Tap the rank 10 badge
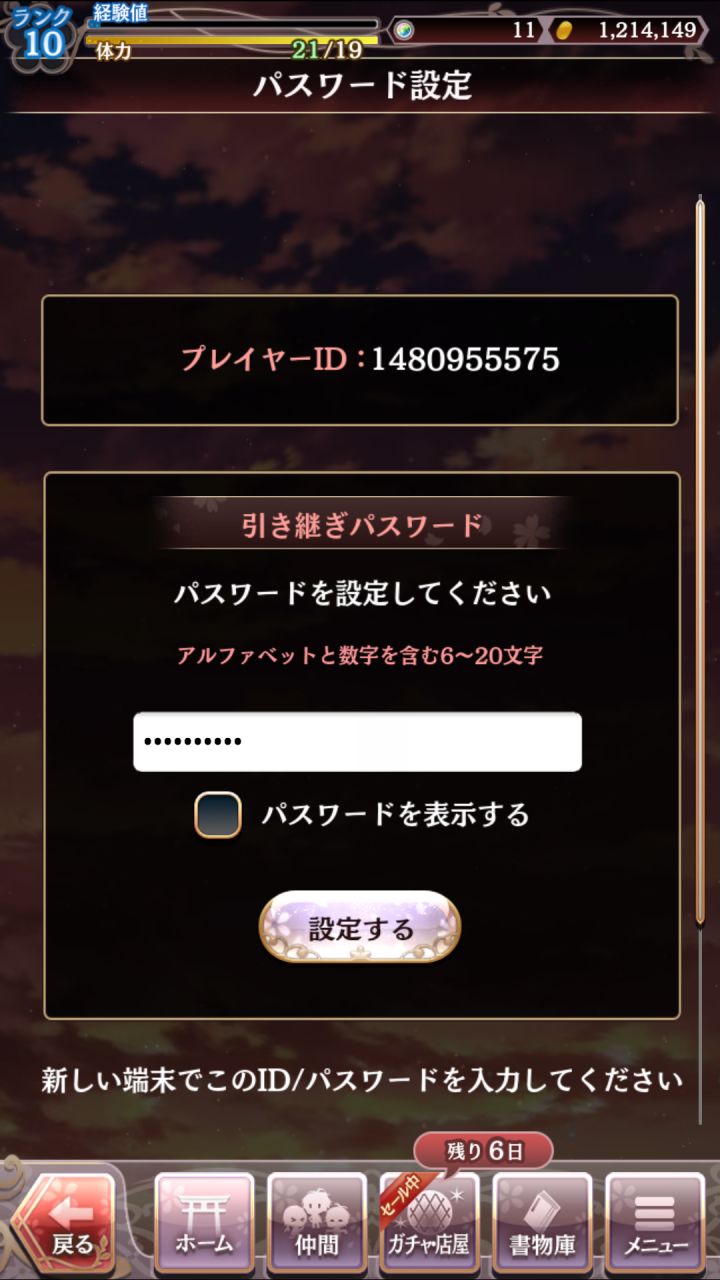 coord(42,33)
